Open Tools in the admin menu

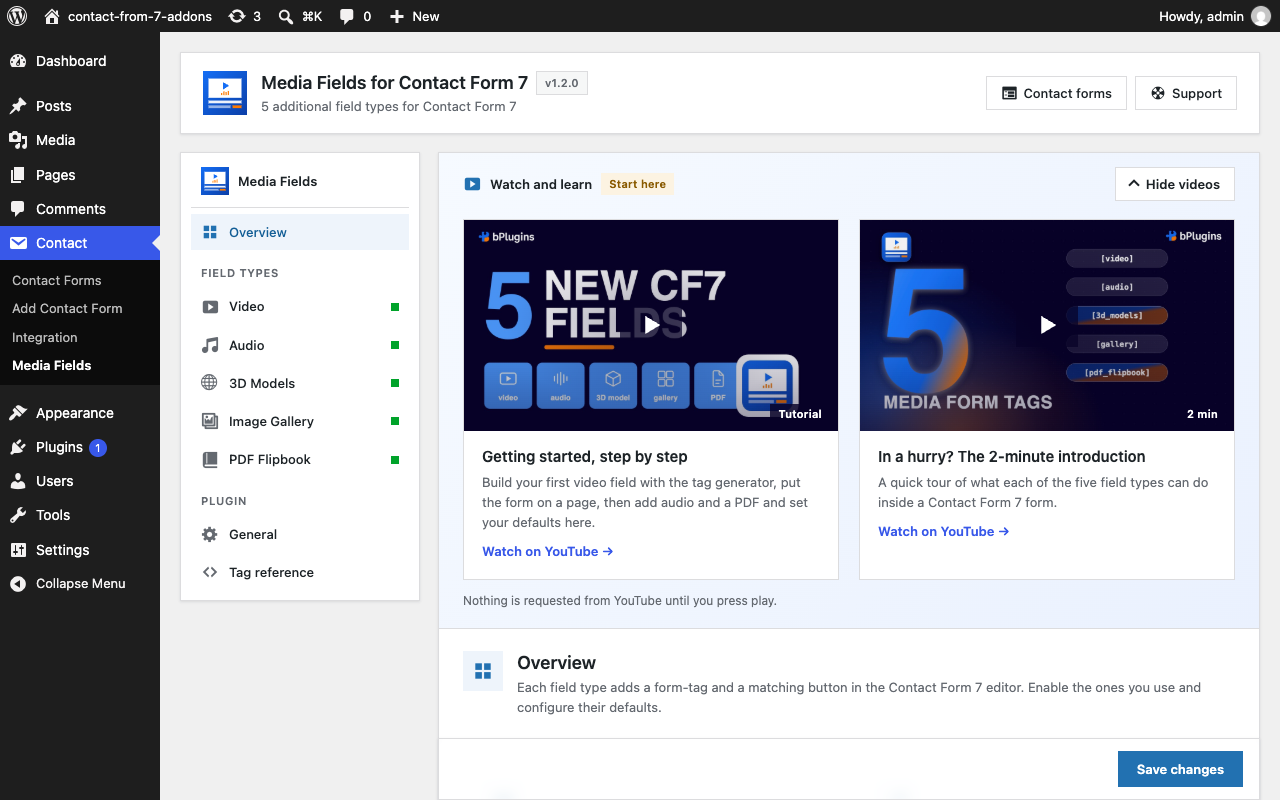pos(80,515)
